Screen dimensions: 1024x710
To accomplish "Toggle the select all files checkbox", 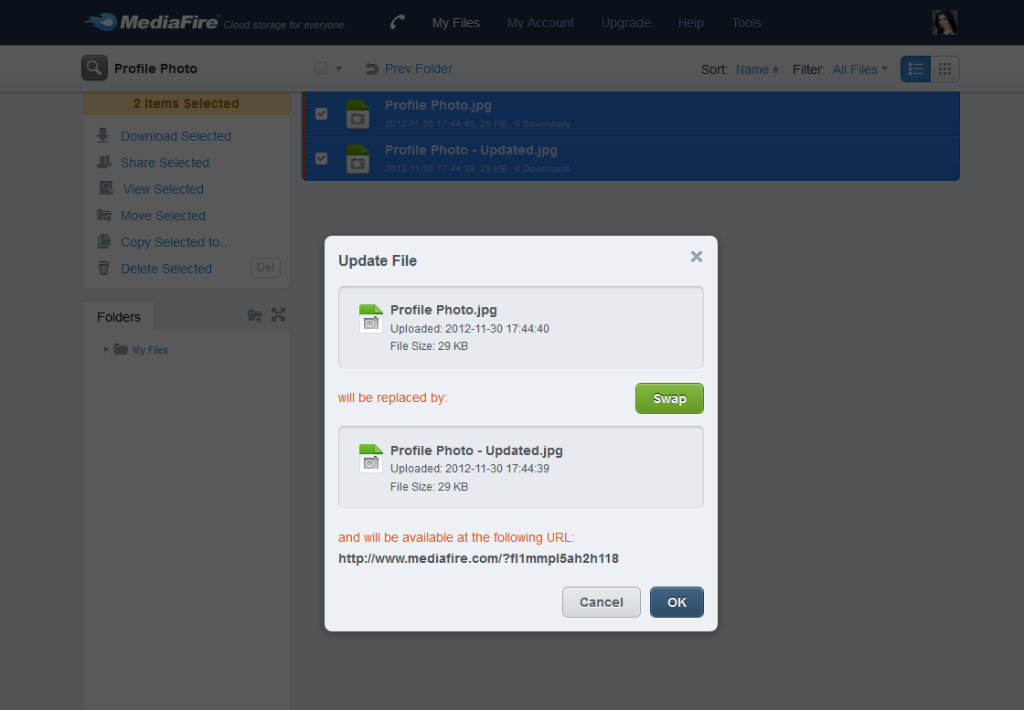I will pyautogui.click(x=321, y=69).
